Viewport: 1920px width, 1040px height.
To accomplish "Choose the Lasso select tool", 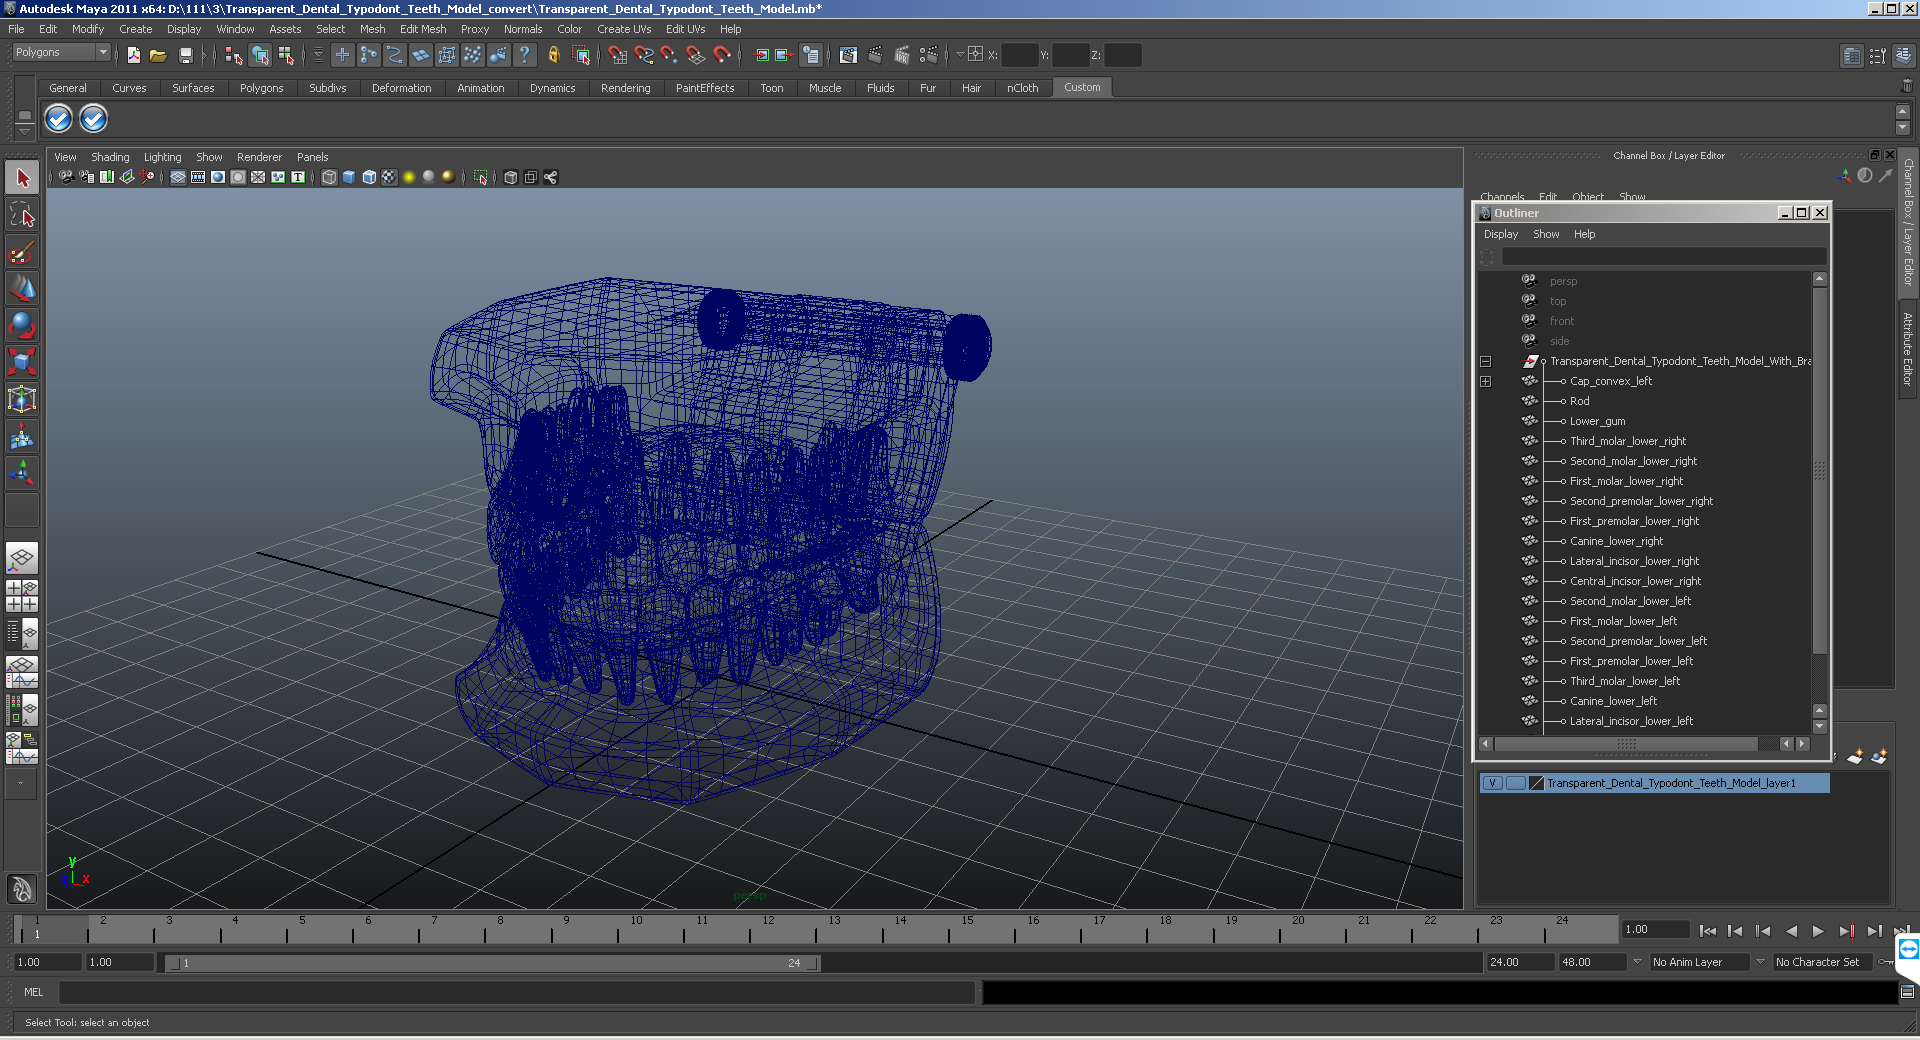I will coord(22,214).
